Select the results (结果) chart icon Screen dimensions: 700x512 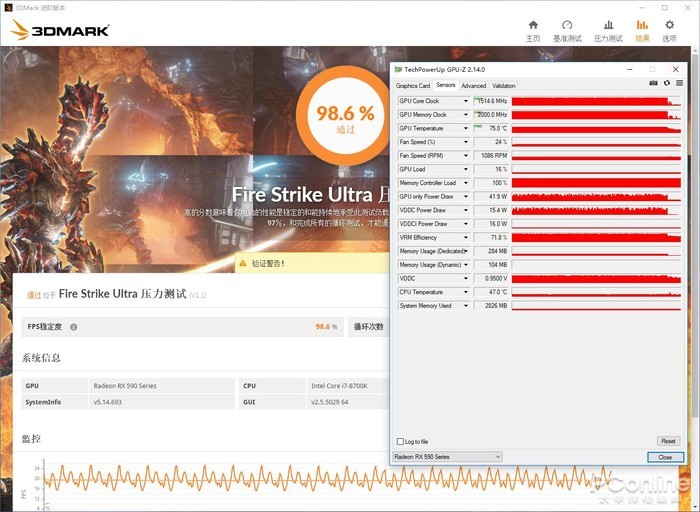coord(642,29)
